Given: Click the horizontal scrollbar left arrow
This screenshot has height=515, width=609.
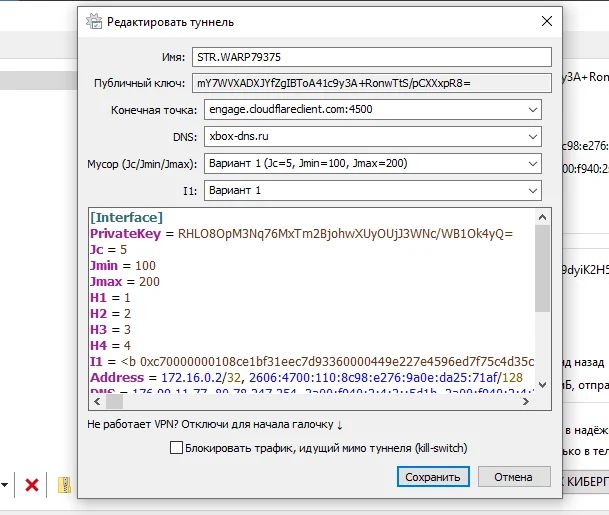Looking at the screenshot, I should (x=98, y=401).
